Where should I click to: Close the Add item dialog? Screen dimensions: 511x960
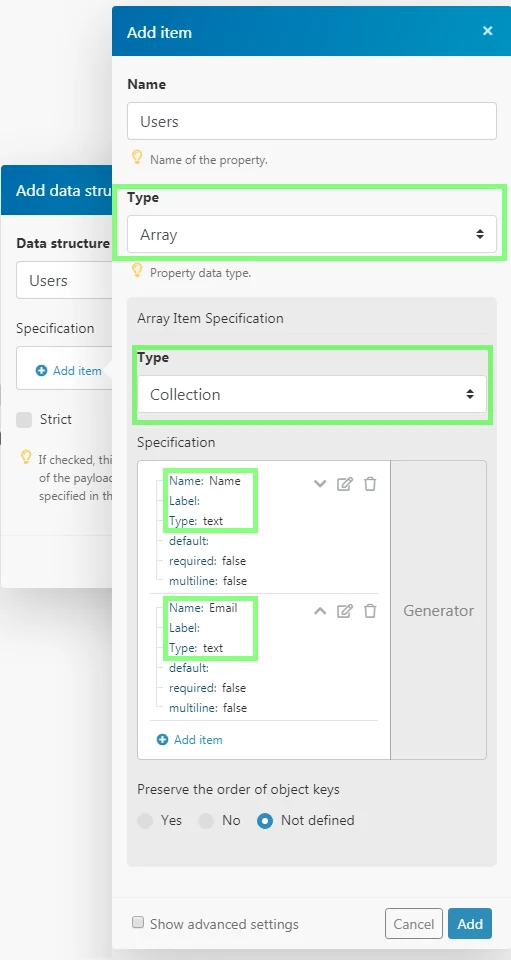(x=487, y=31)
